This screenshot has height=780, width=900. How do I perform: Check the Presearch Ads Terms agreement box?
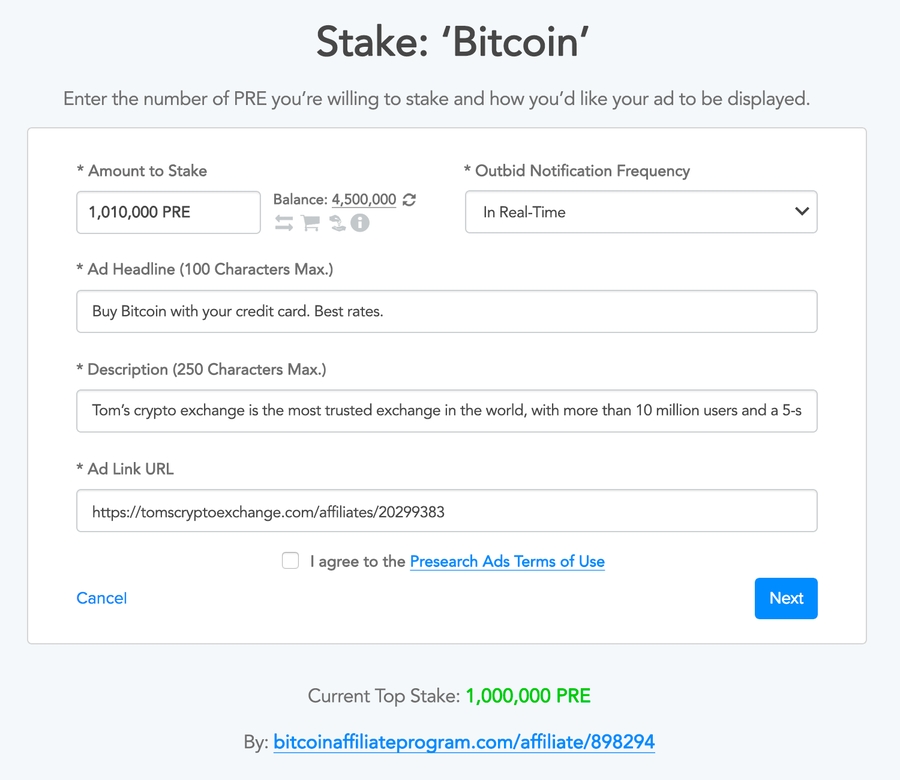(290, 561)
